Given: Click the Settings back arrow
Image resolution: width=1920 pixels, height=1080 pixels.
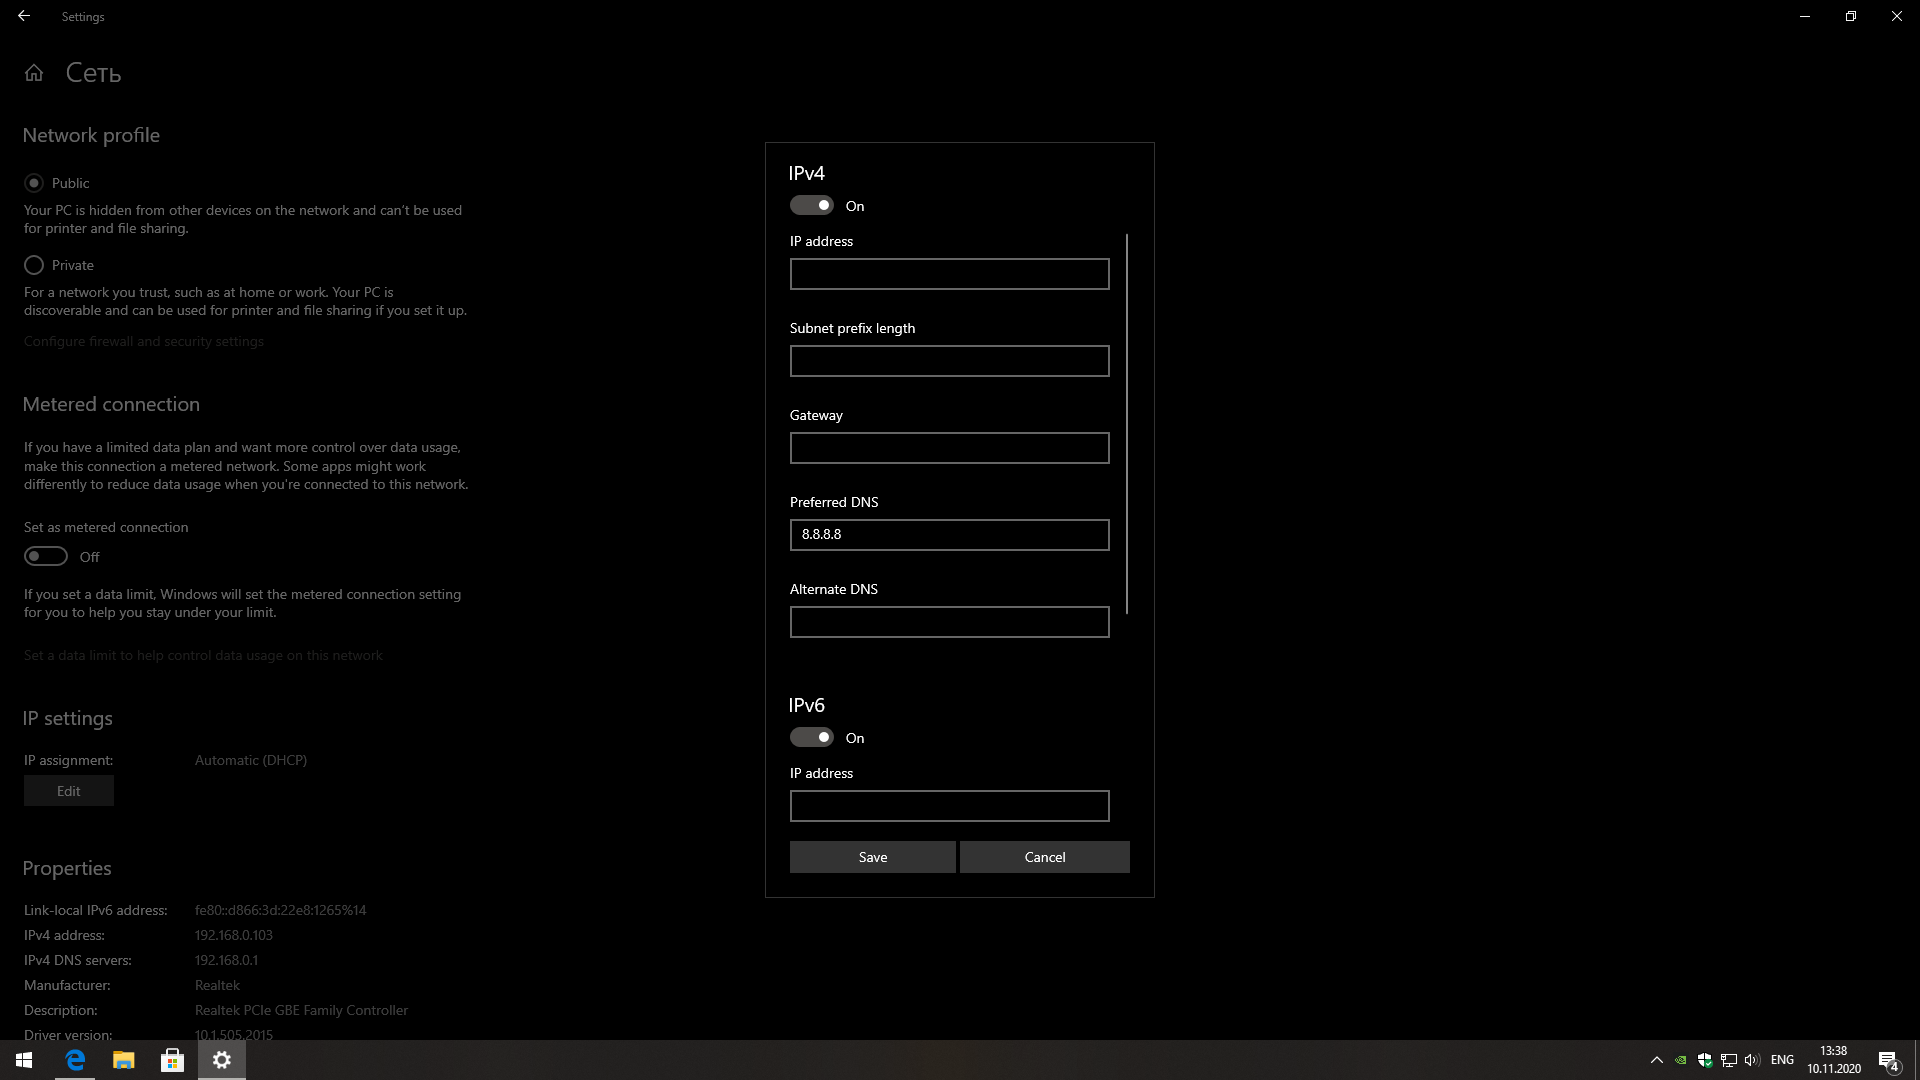Looking at the screenshot, I should [24, 16].
